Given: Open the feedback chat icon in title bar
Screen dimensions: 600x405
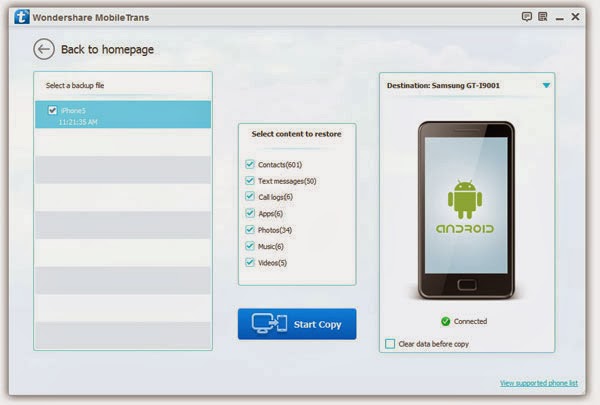Looking at the screenshot, I should click(527, 16).
